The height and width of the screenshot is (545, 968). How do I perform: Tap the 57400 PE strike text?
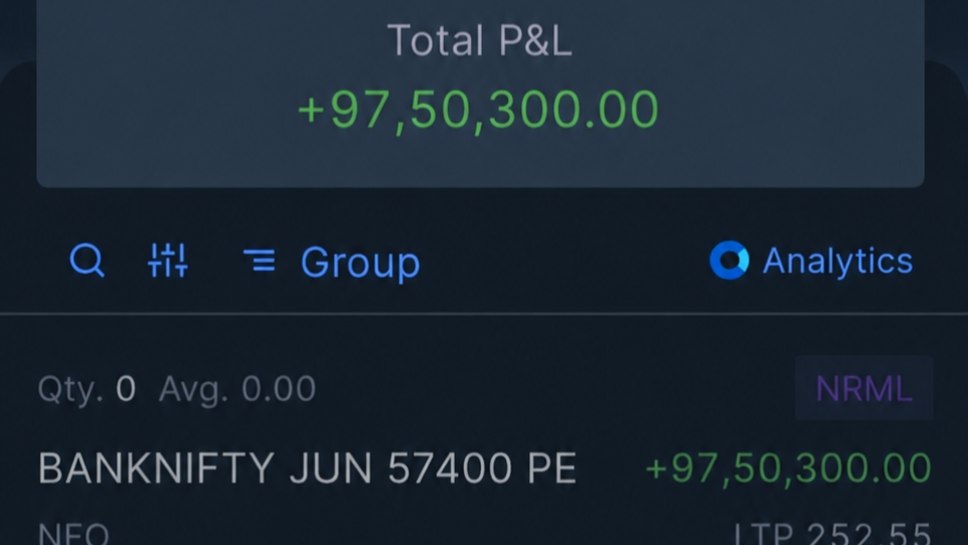pyautogui.click(x=482, y=468)
